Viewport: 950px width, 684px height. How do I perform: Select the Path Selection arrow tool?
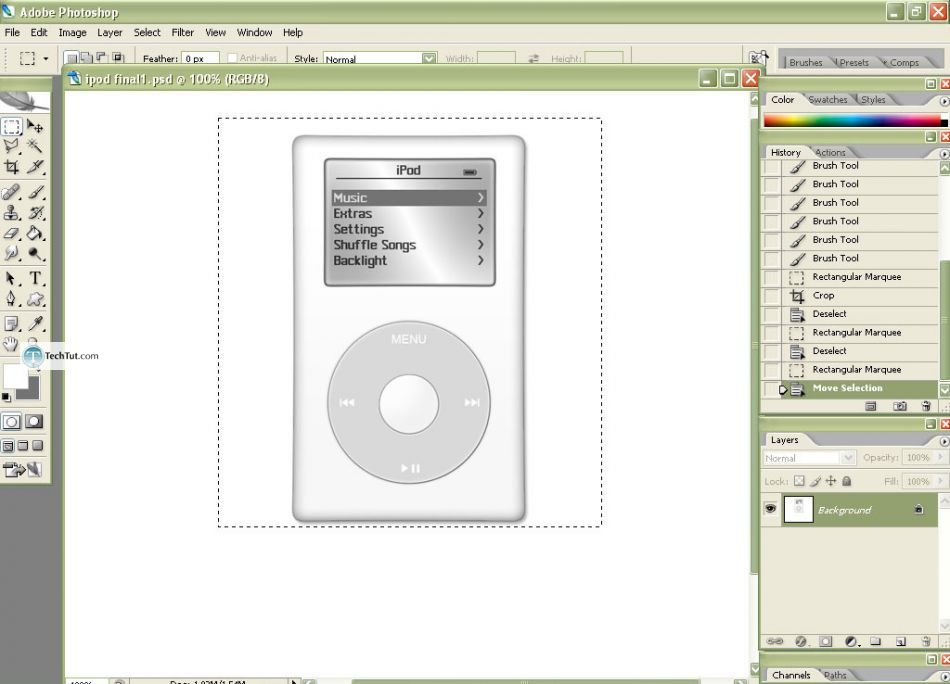[12, 279]
